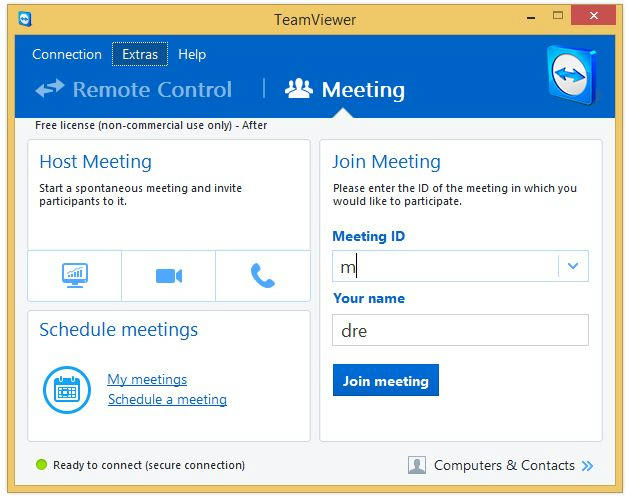Viewport: 627px width, 498px height.
Task: Click the Schedule meetings heading
Action: [x=118, y=330]
